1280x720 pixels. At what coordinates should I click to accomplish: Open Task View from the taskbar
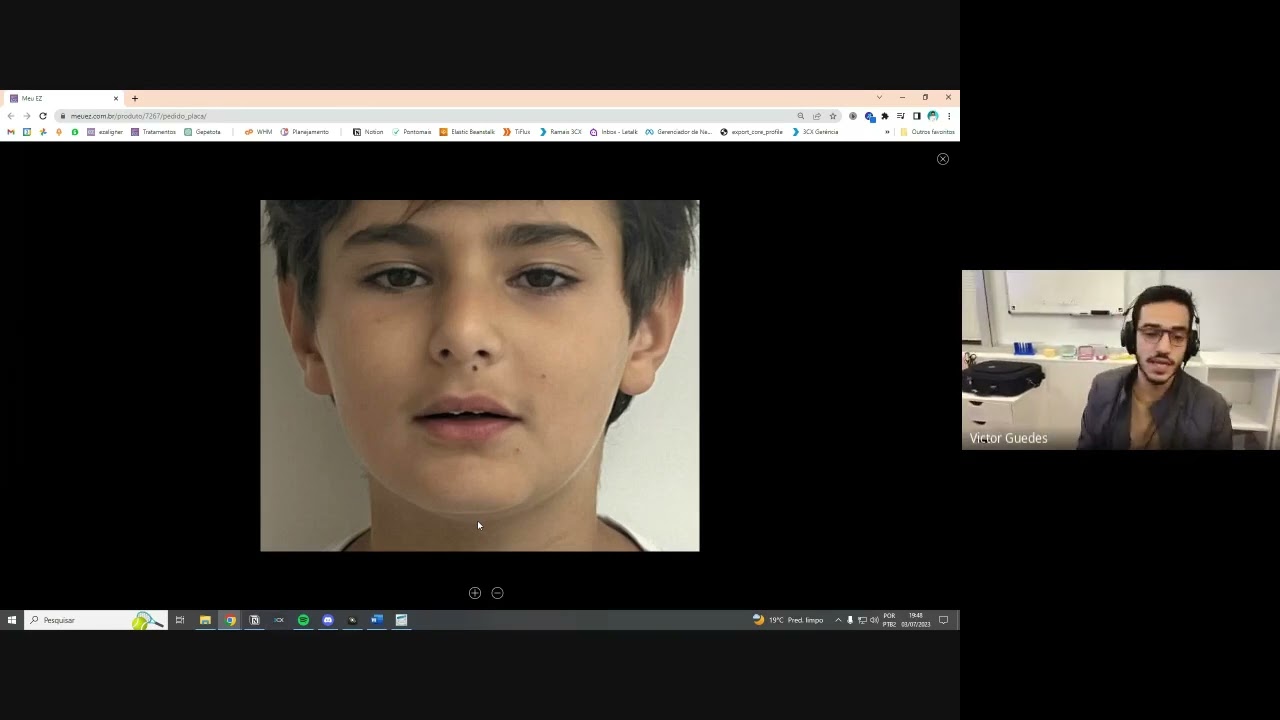click(x=180, y=620)
